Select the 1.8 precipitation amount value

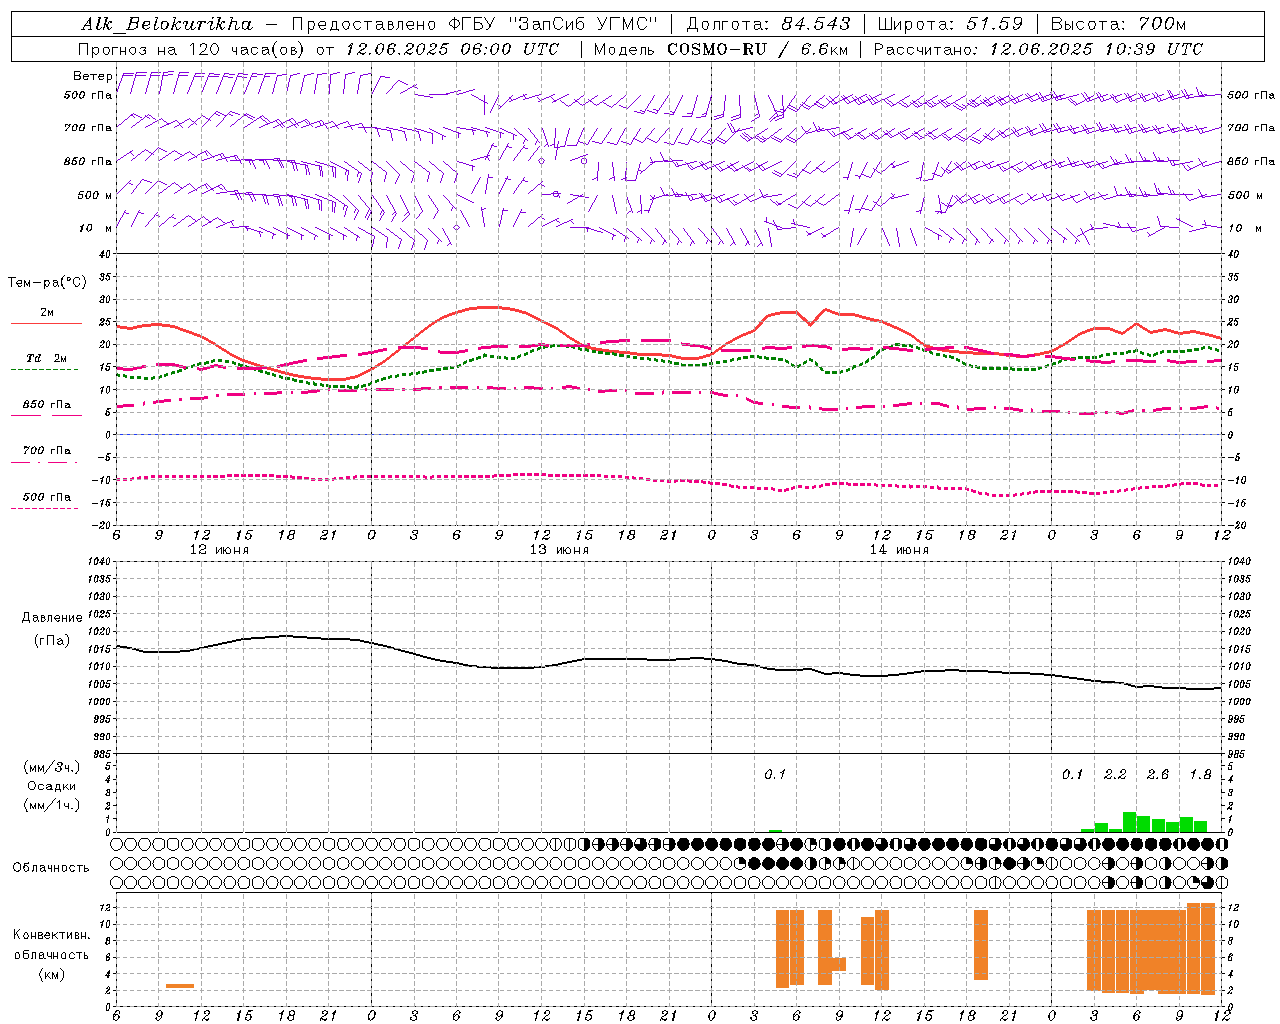[x=1200, y=774]
